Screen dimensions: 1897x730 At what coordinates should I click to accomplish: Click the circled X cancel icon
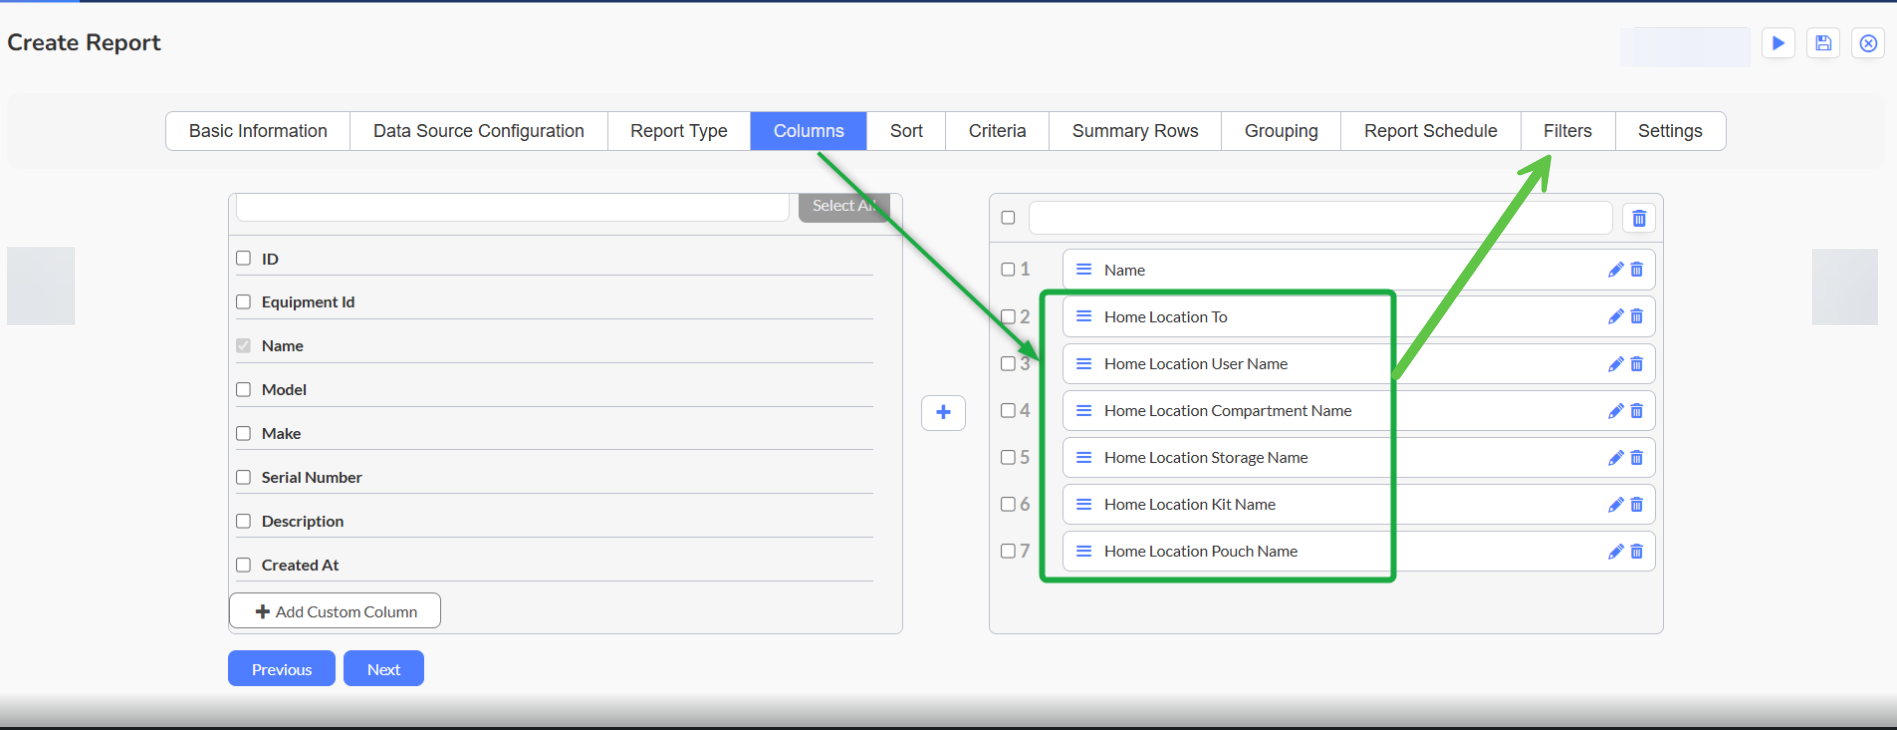point(1868,43)
